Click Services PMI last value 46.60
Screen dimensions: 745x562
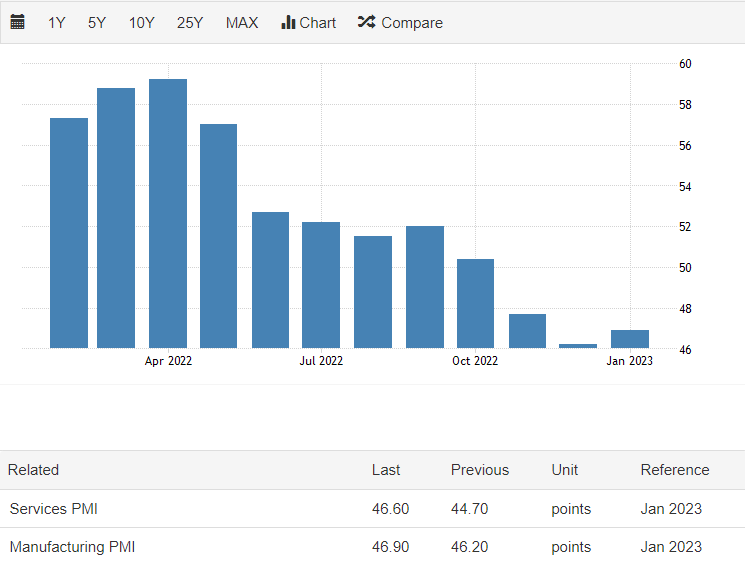[391, 509]
